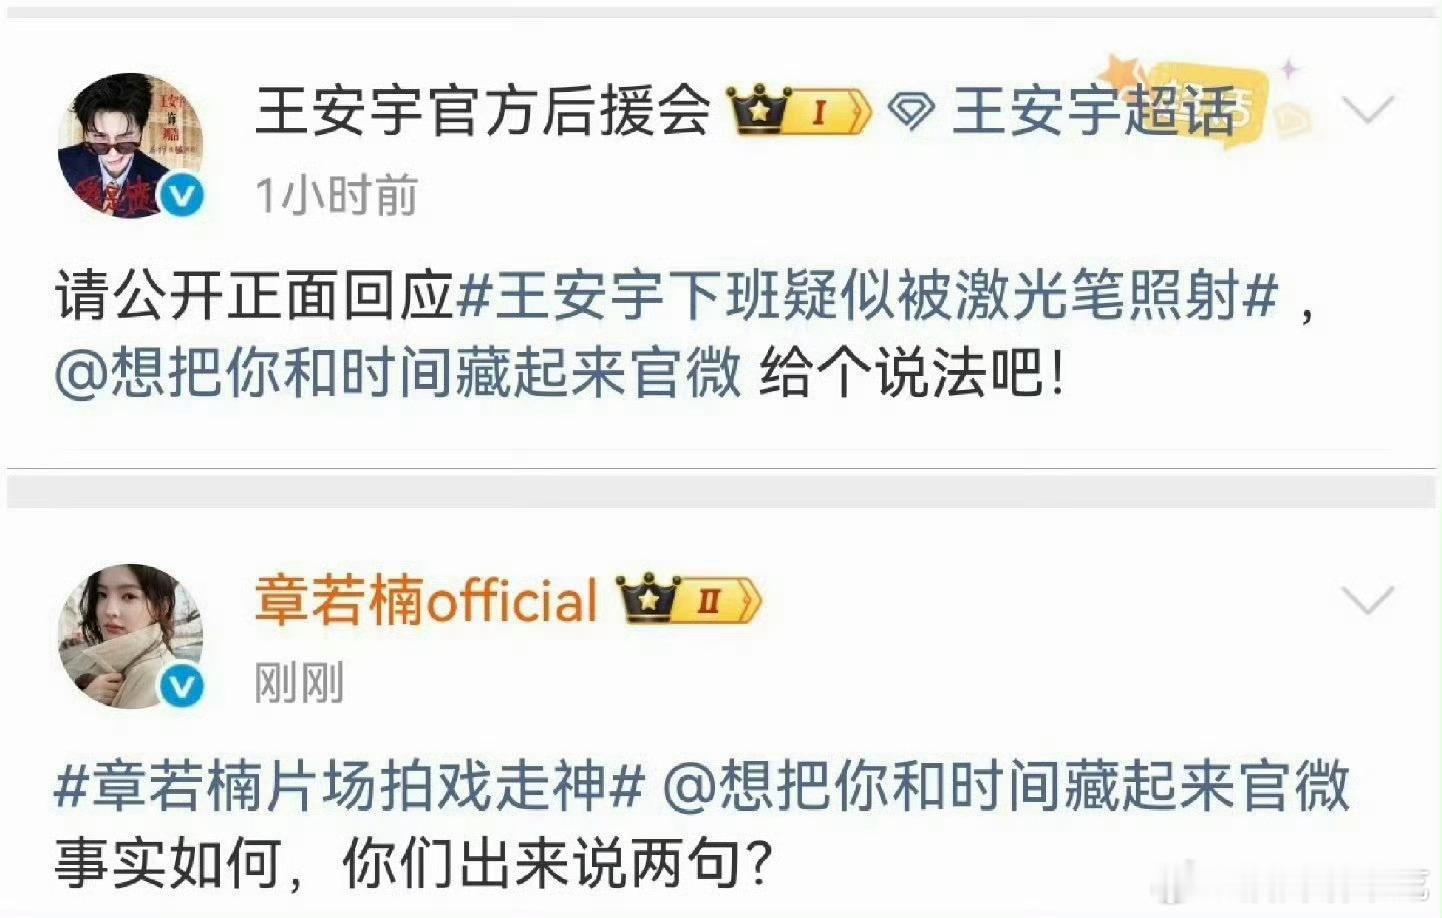The width and height of the screenshot is (1442, 918).
Task: Open @想把你和时间藏起来官微 mention in second post
Action: 1006,785
